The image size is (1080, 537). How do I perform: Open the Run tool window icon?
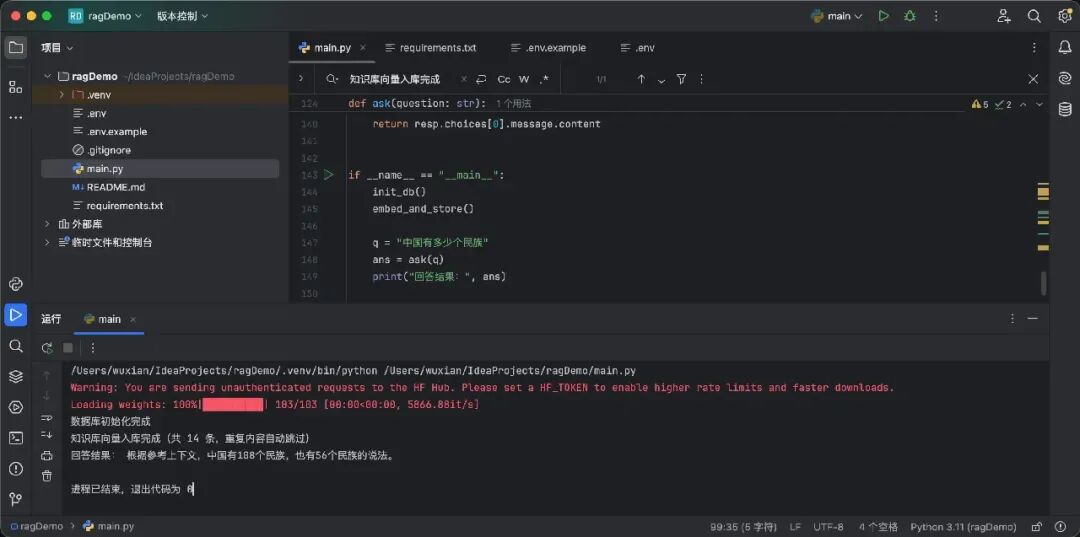[15, 315]
